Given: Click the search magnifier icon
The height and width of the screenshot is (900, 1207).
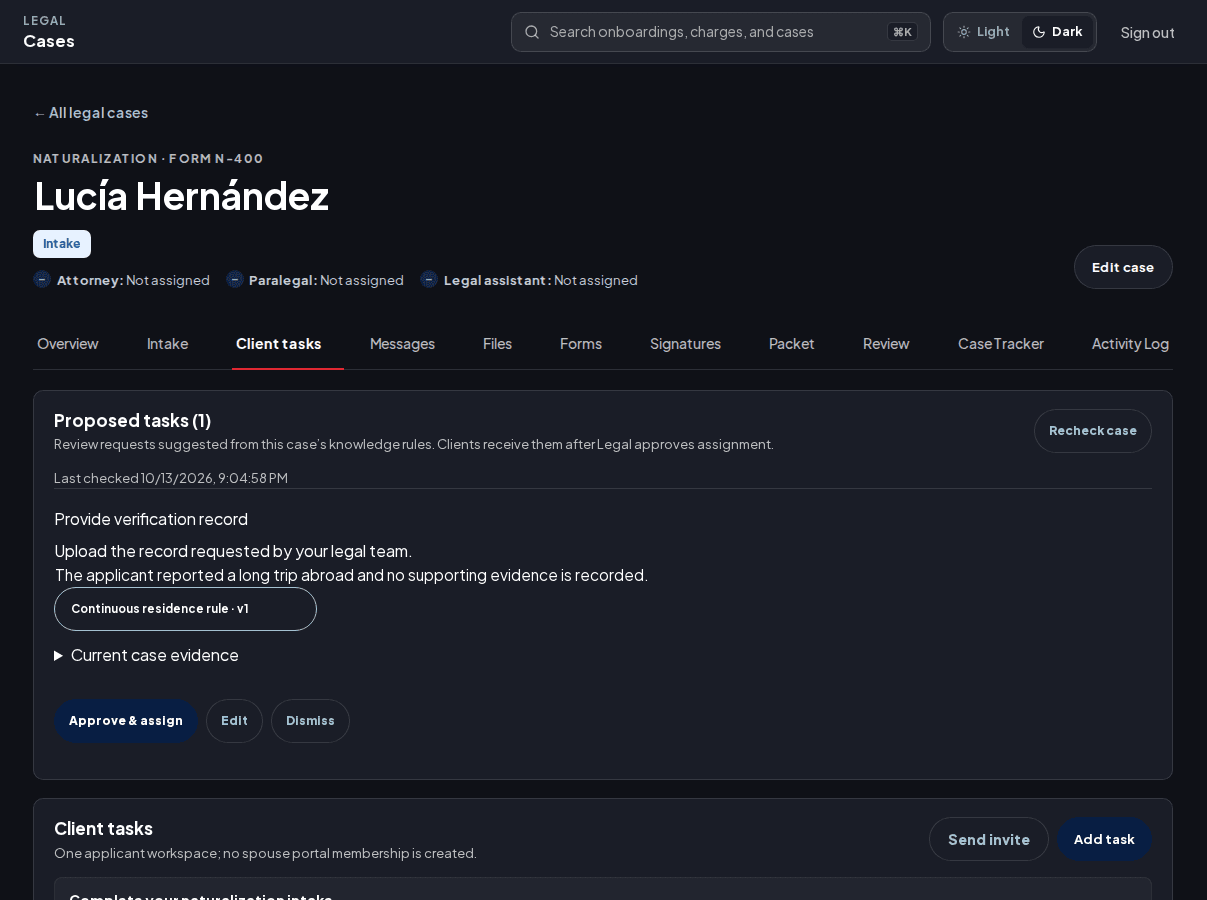Looking at the screenshot, I should [532, 32].
